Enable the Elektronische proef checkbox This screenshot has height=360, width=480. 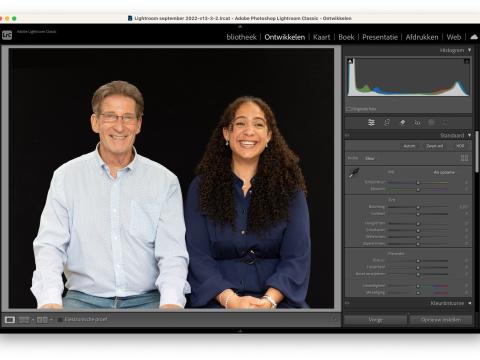click(60, 320)
